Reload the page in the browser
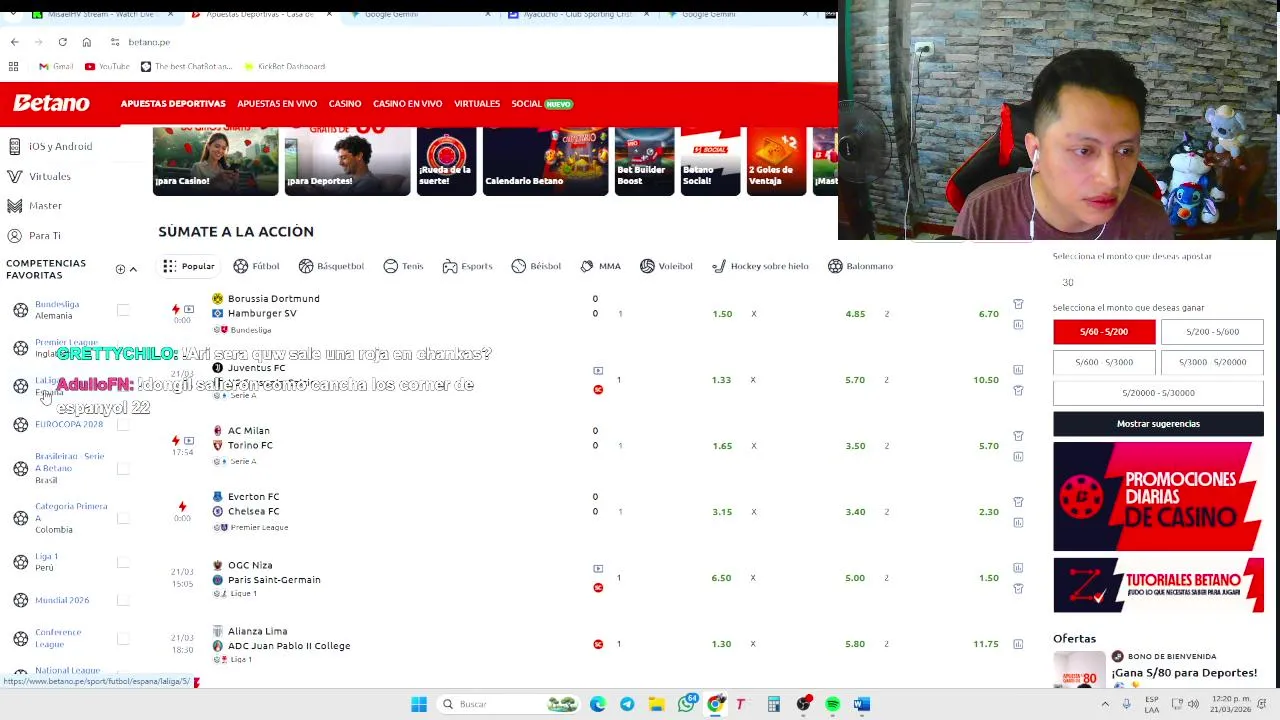The width and height of the screenshot is (1280, 720). pos(62,42)
